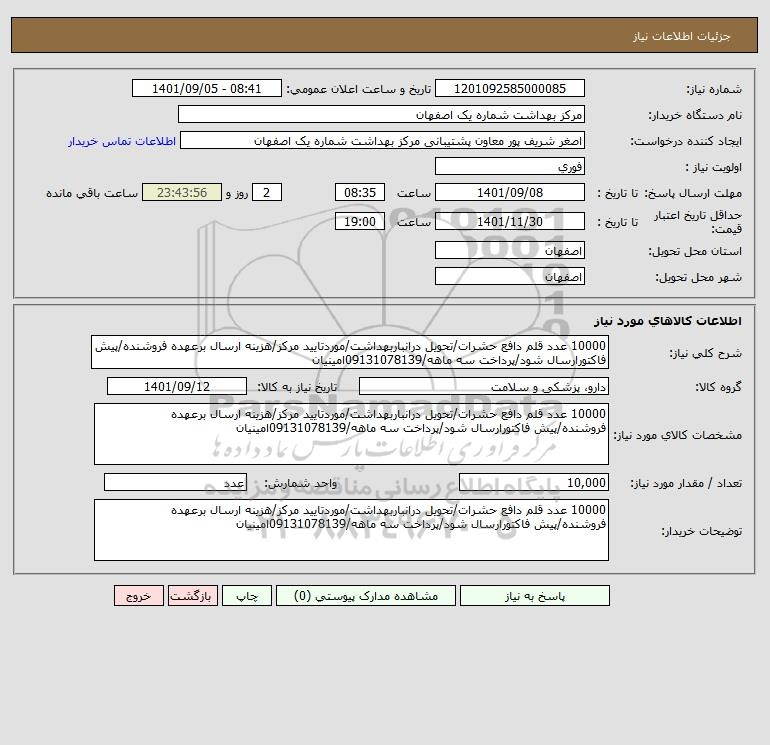The image size is (770, 745).
Task: Click the شرح کلی نیاز label
Action: 706,354
